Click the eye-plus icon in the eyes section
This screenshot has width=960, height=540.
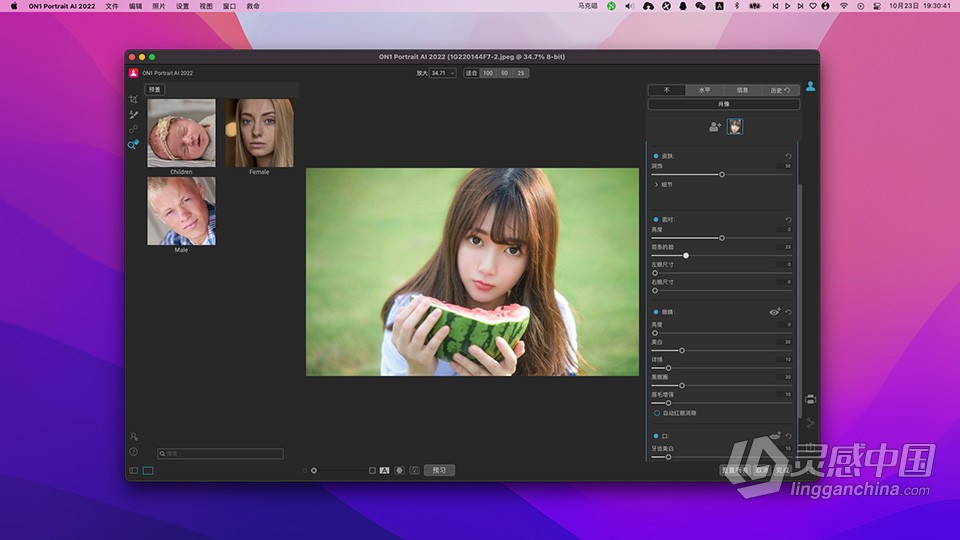pos(774,312)
